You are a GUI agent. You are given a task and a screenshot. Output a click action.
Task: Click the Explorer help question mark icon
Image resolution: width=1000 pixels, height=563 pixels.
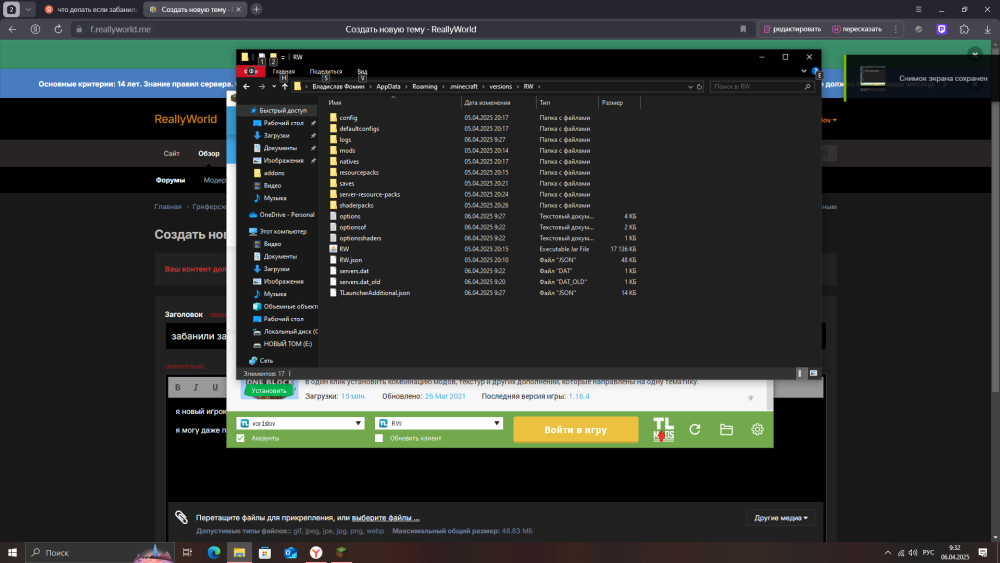tap(815, 71)
